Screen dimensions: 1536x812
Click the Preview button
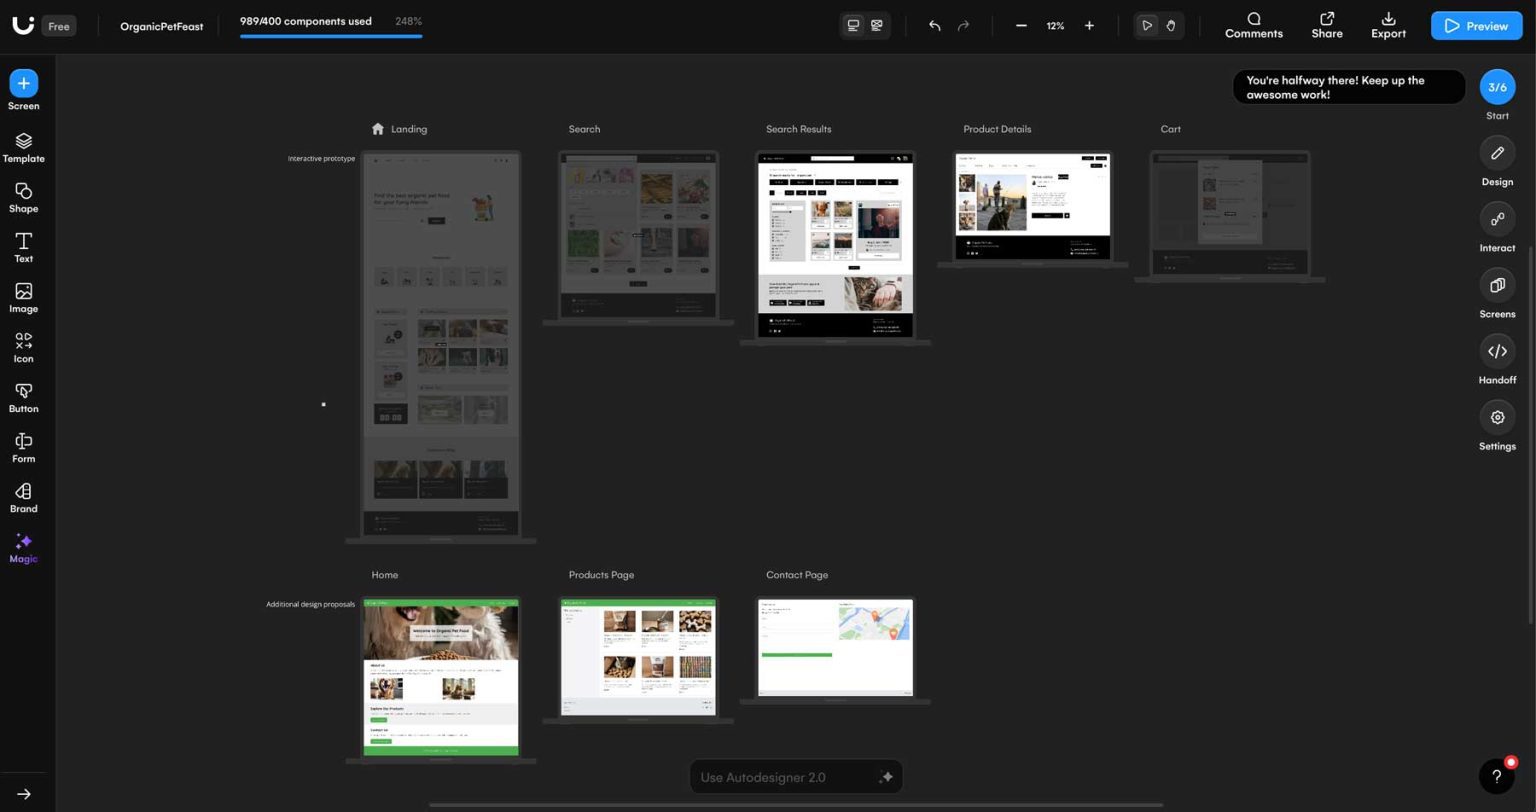coord(1476,25)
